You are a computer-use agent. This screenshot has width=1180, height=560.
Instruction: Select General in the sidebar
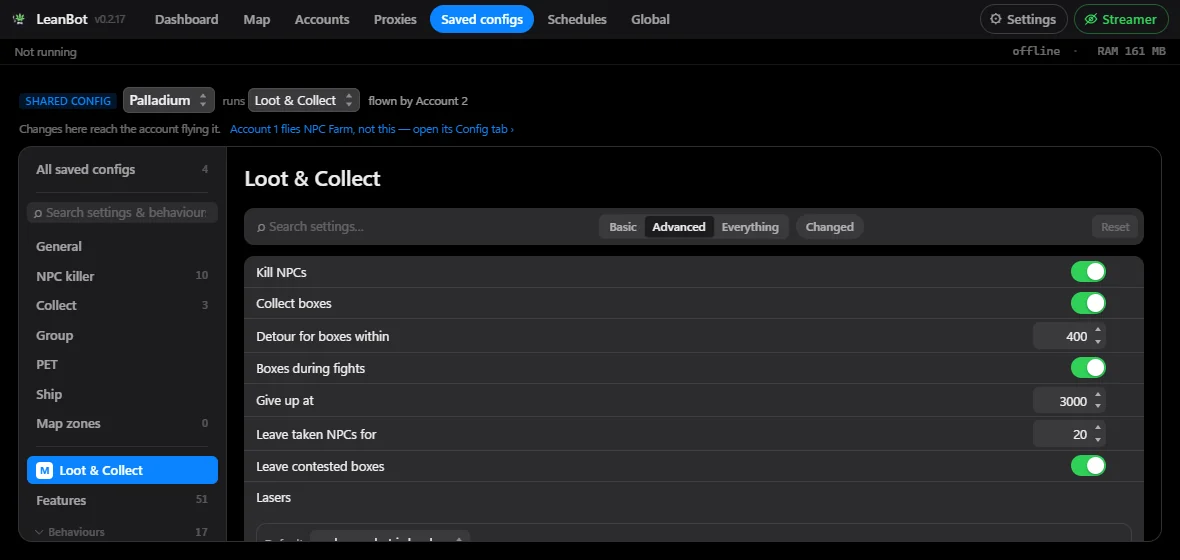point(122,247)
